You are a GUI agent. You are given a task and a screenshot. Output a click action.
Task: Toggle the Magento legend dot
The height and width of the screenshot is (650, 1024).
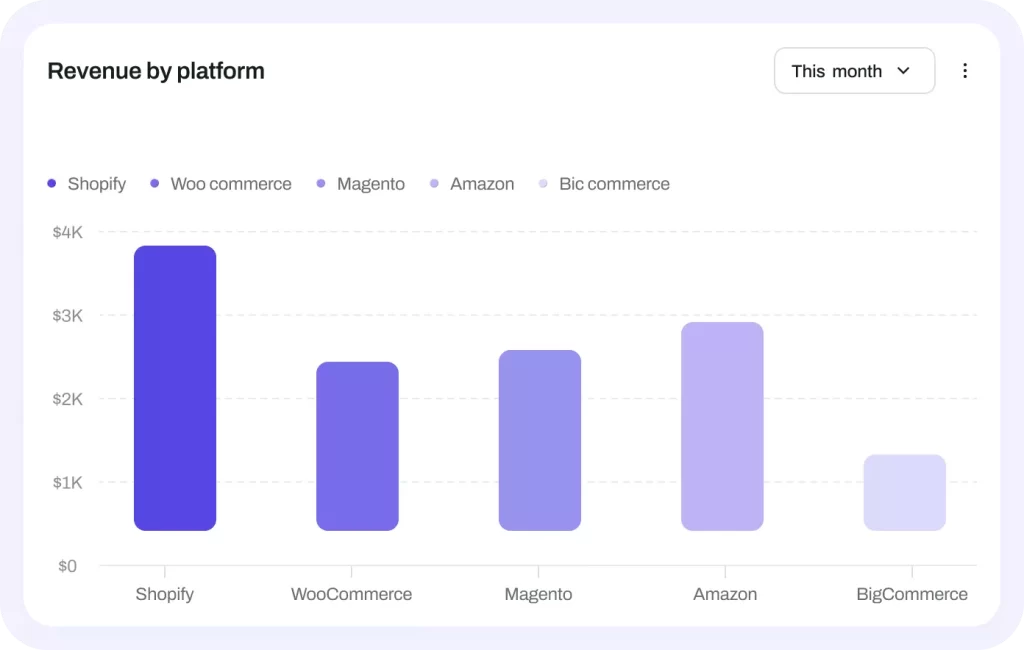[x=321, y=184]
